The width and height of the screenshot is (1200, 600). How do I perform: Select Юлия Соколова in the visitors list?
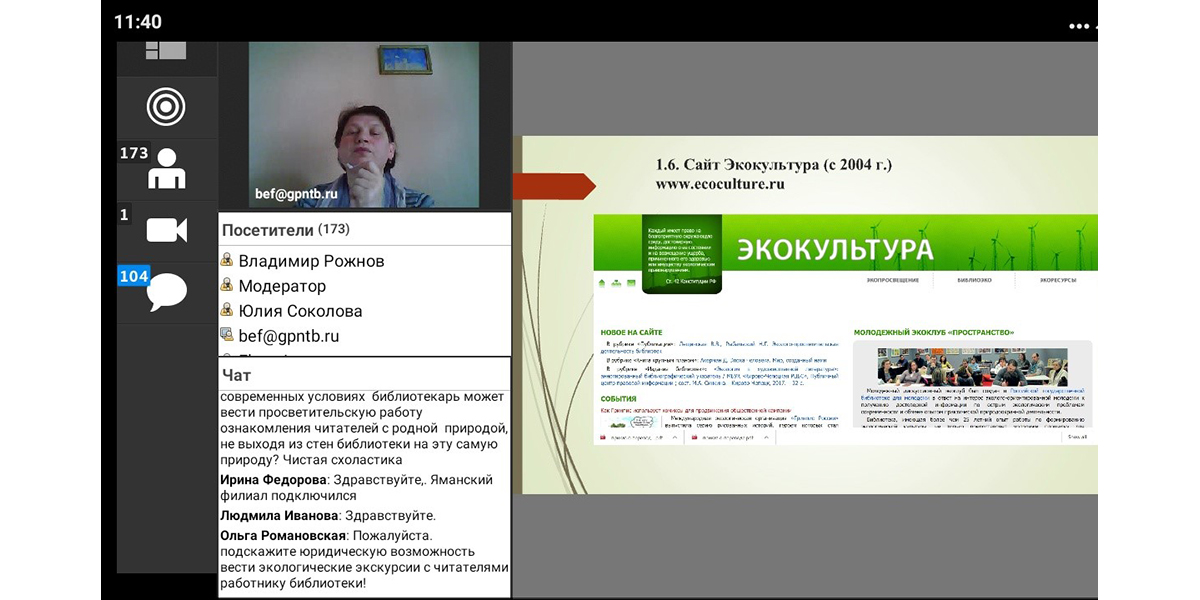click(x=300, y=311)
